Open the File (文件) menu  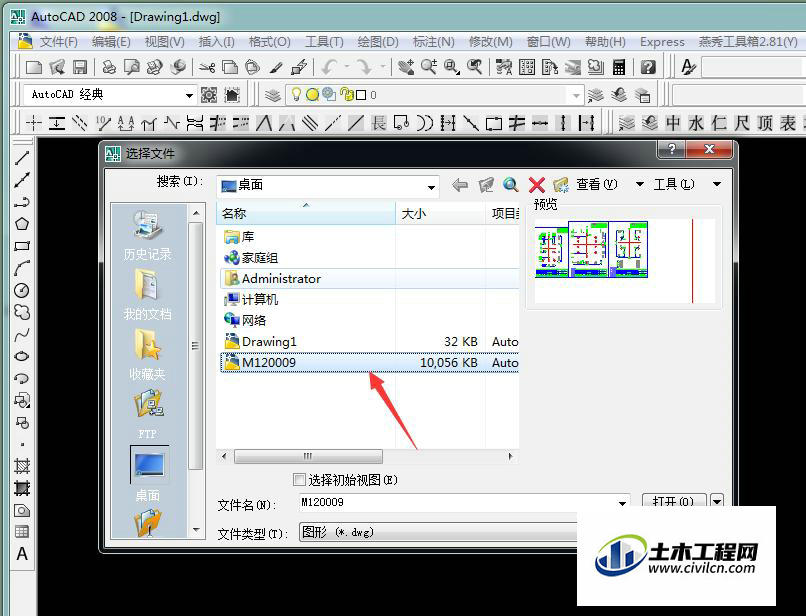point(58,42)
